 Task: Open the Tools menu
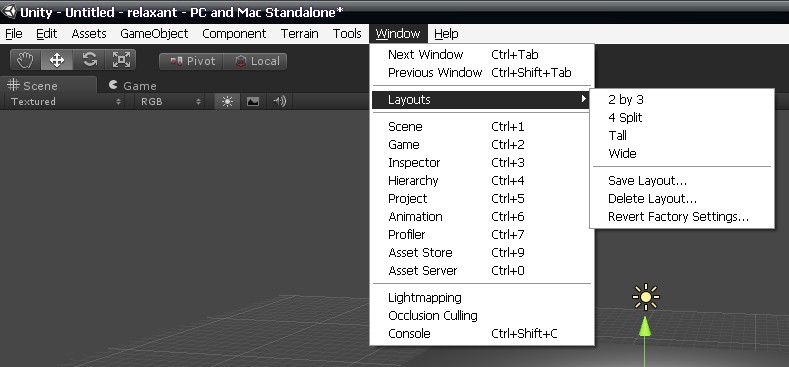[x=347, y=34]
